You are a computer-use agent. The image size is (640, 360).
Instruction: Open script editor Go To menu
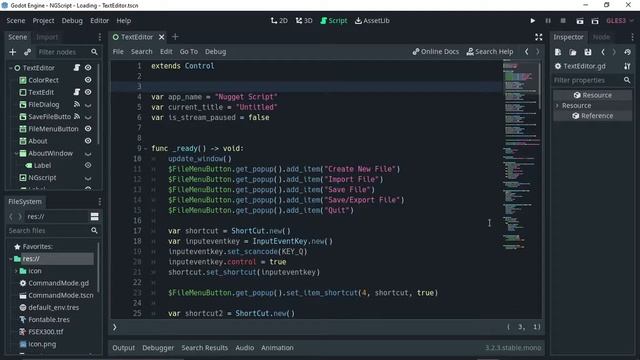[189, 52]
